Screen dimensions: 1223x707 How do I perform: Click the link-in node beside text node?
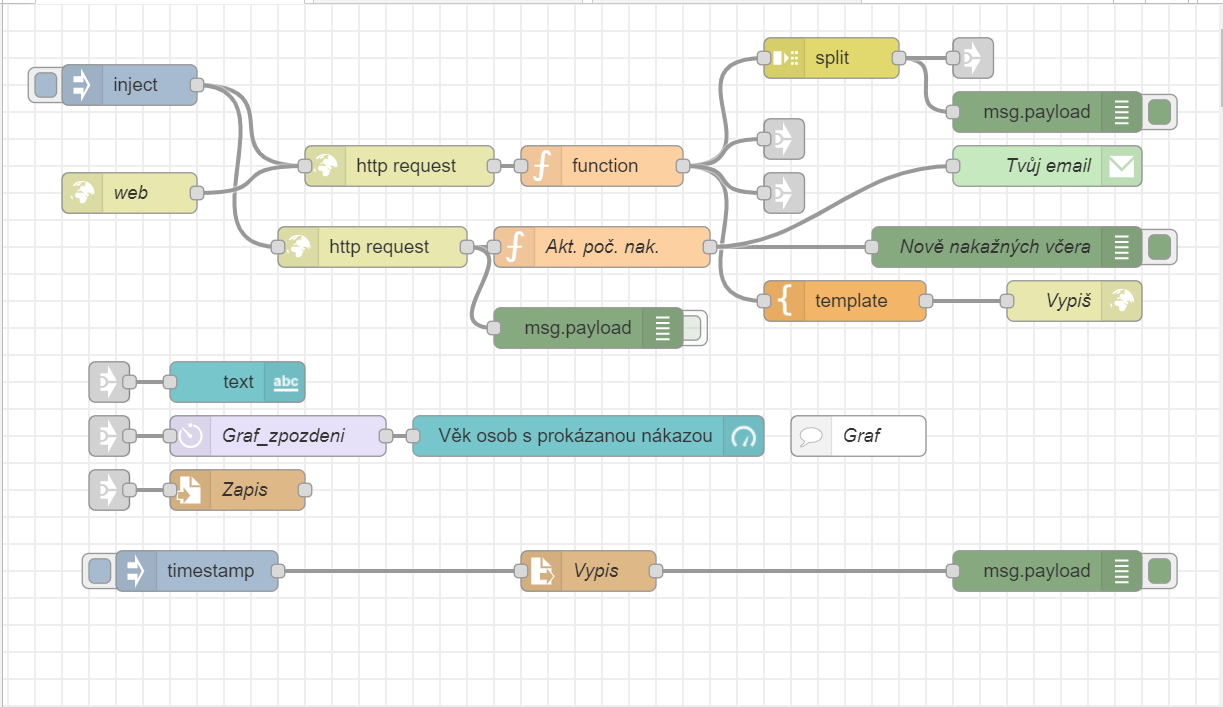[x=109, y=382]
